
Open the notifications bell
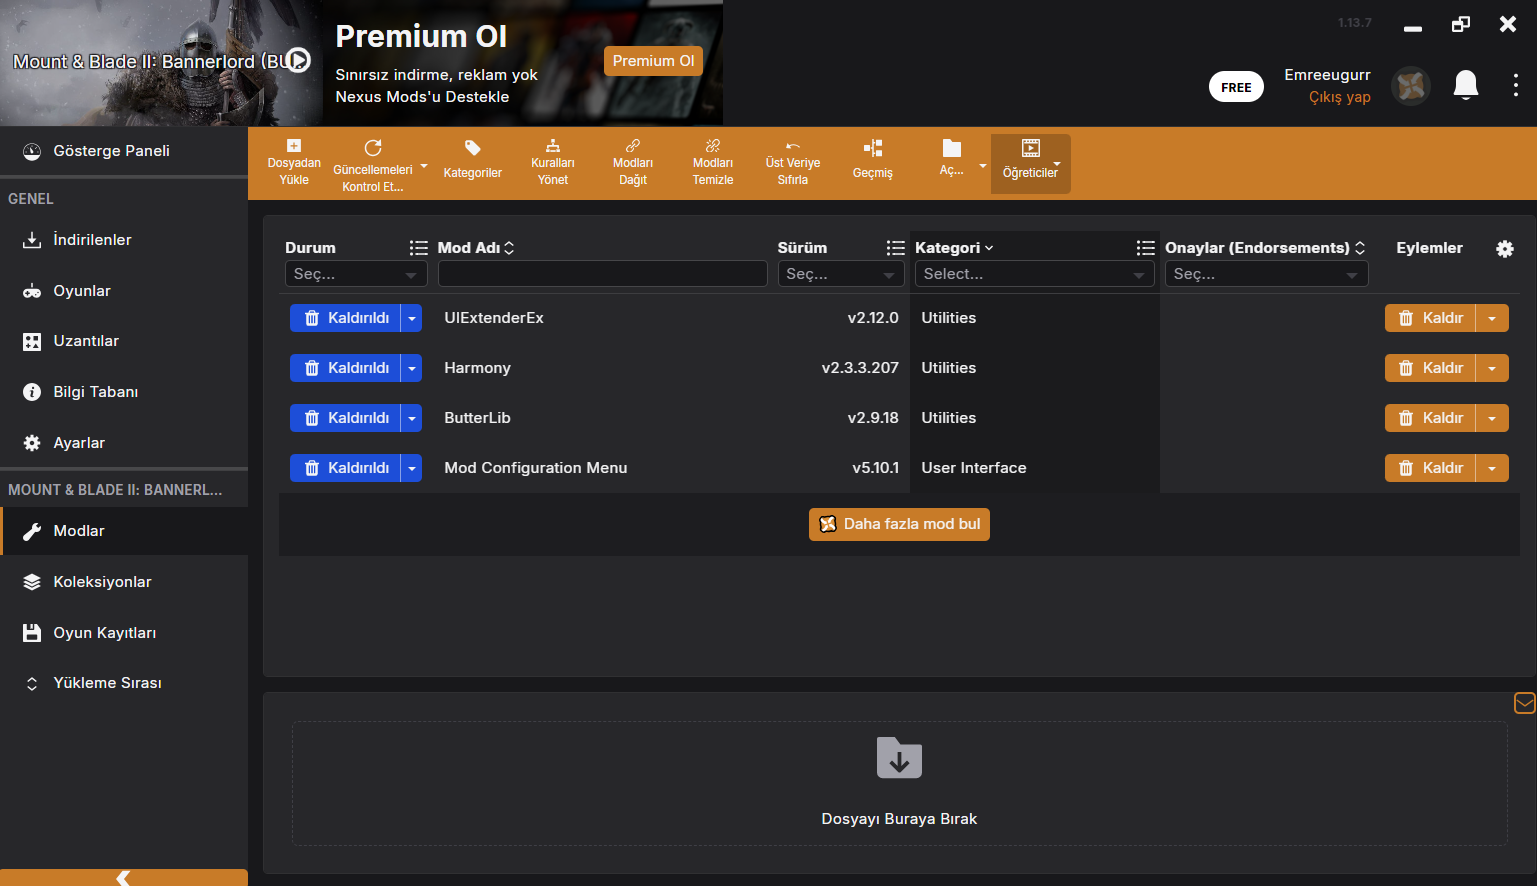(x=1466, y=86)
